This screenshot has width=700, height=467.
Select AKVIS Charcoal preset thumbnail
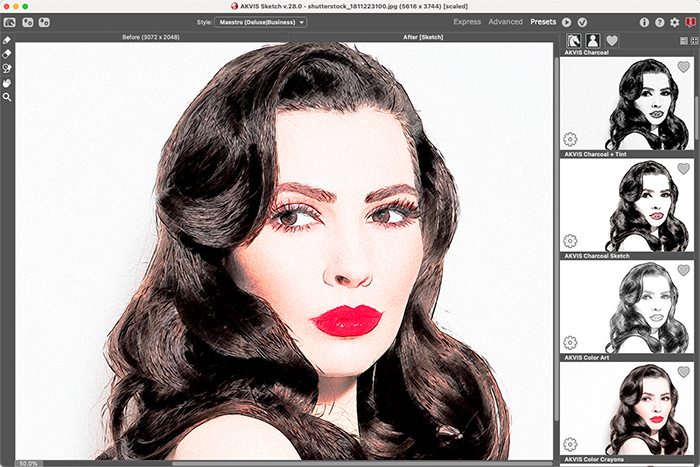point(627,103)
